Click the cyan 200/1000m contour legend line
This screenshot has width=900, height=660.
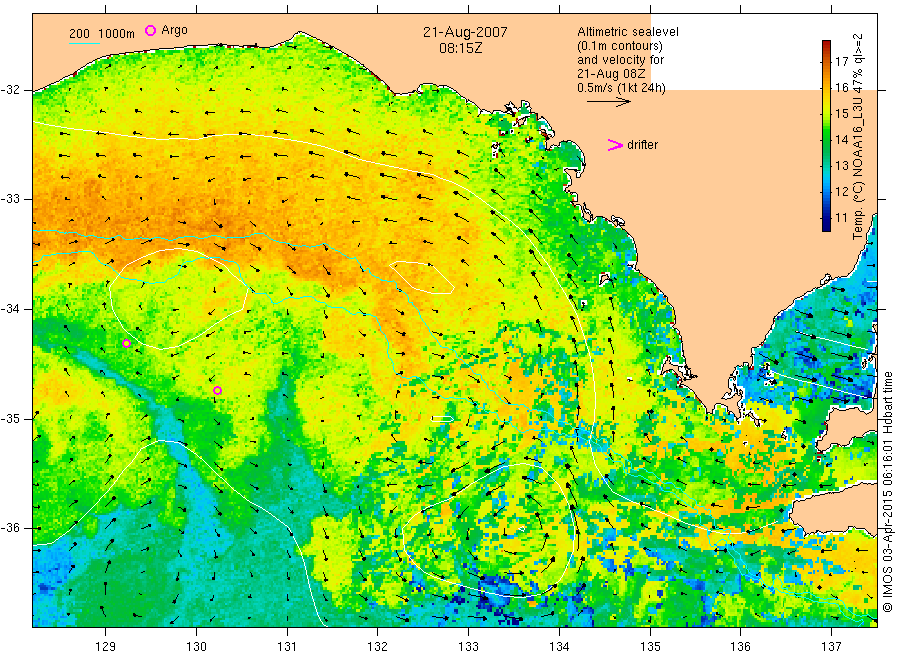[84, 43]
